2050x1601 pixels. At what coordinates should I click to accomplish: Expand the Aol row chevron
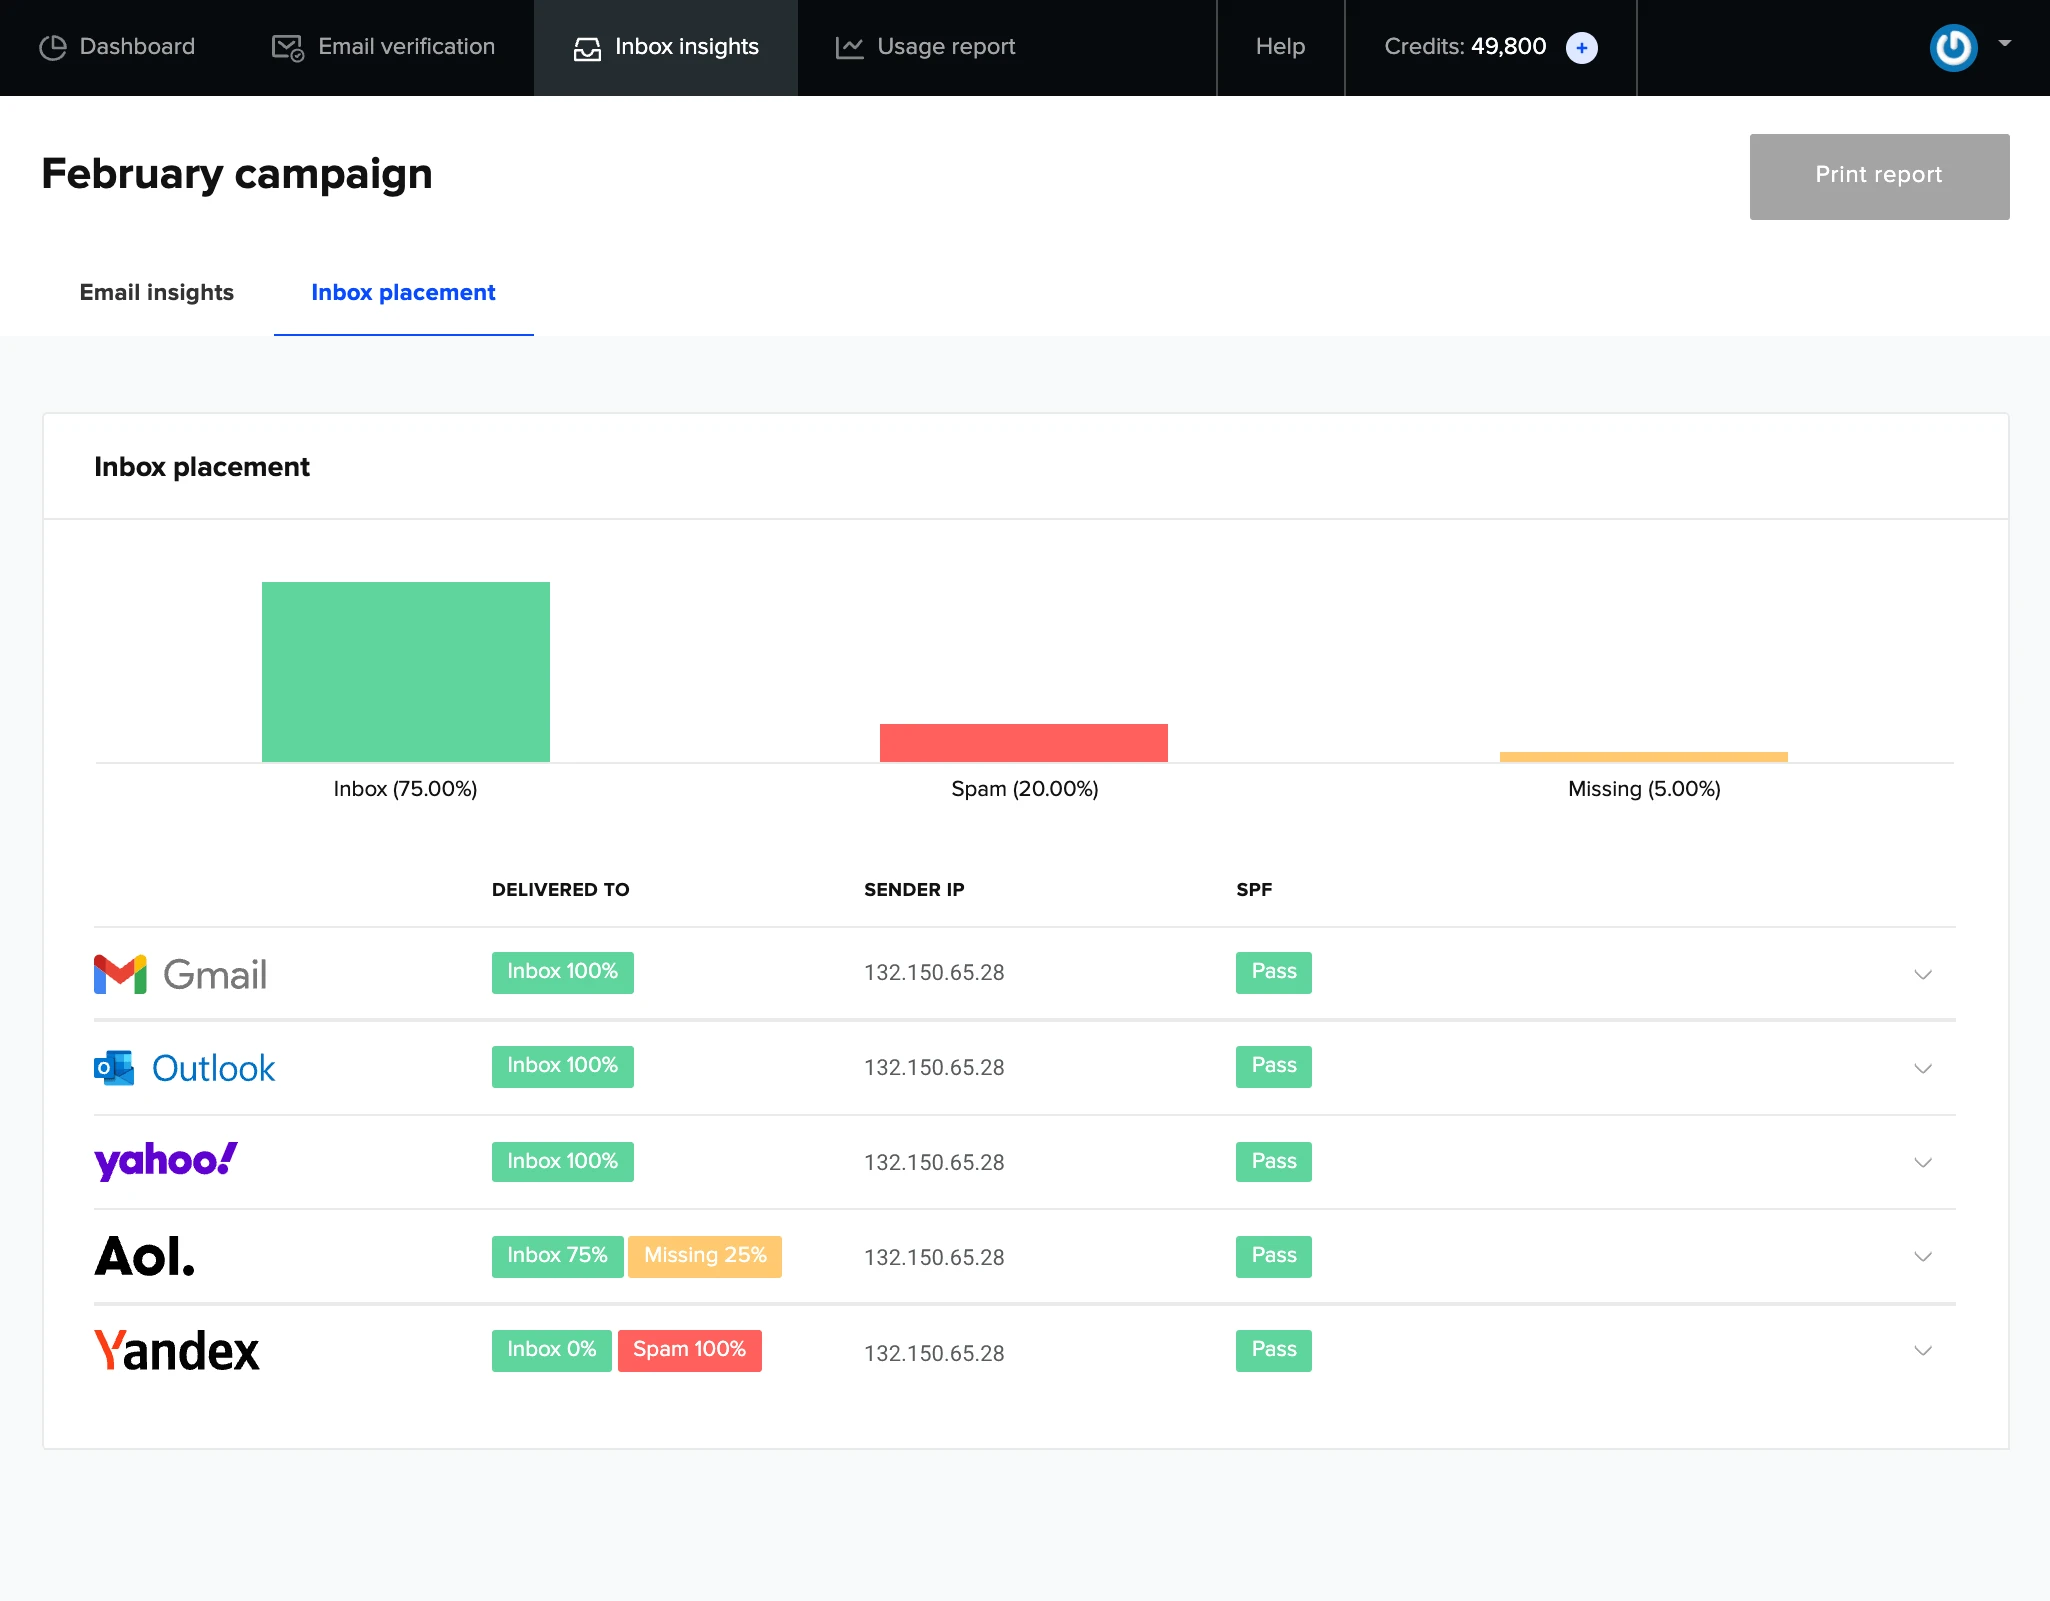coord(1922,1257)
